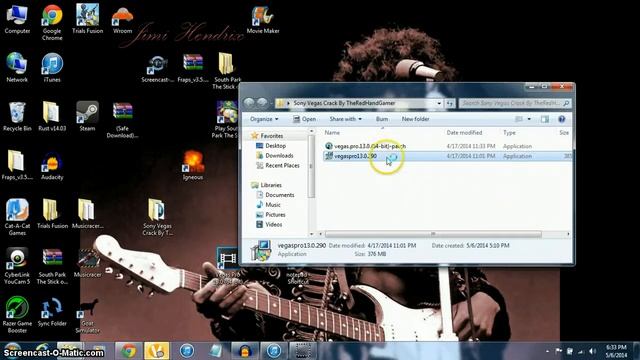Select the (Safe Download) archive icon

[122, 120]
